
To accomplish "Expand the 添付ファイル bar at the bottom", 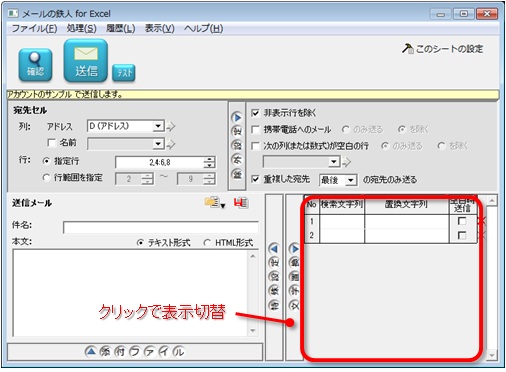I will (x=135, y=352).
